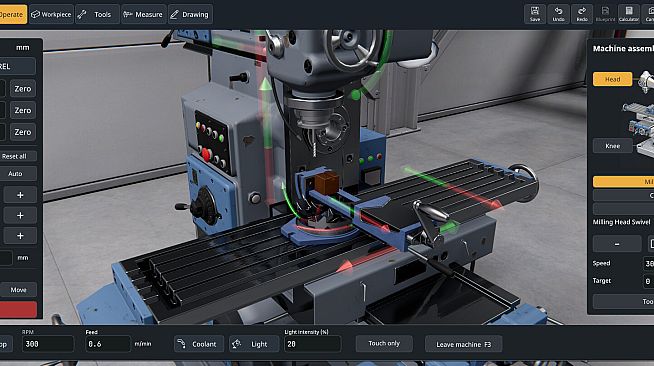Click the brown workpiece block in vise

coord(327,183)
